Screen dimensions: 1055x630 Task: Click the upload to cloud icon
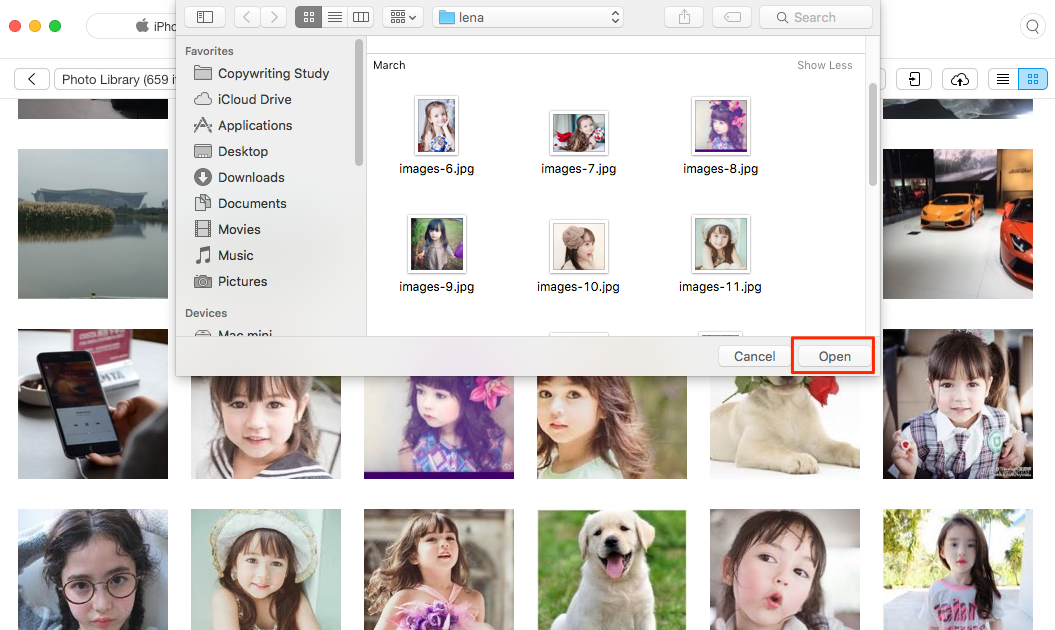960,79
